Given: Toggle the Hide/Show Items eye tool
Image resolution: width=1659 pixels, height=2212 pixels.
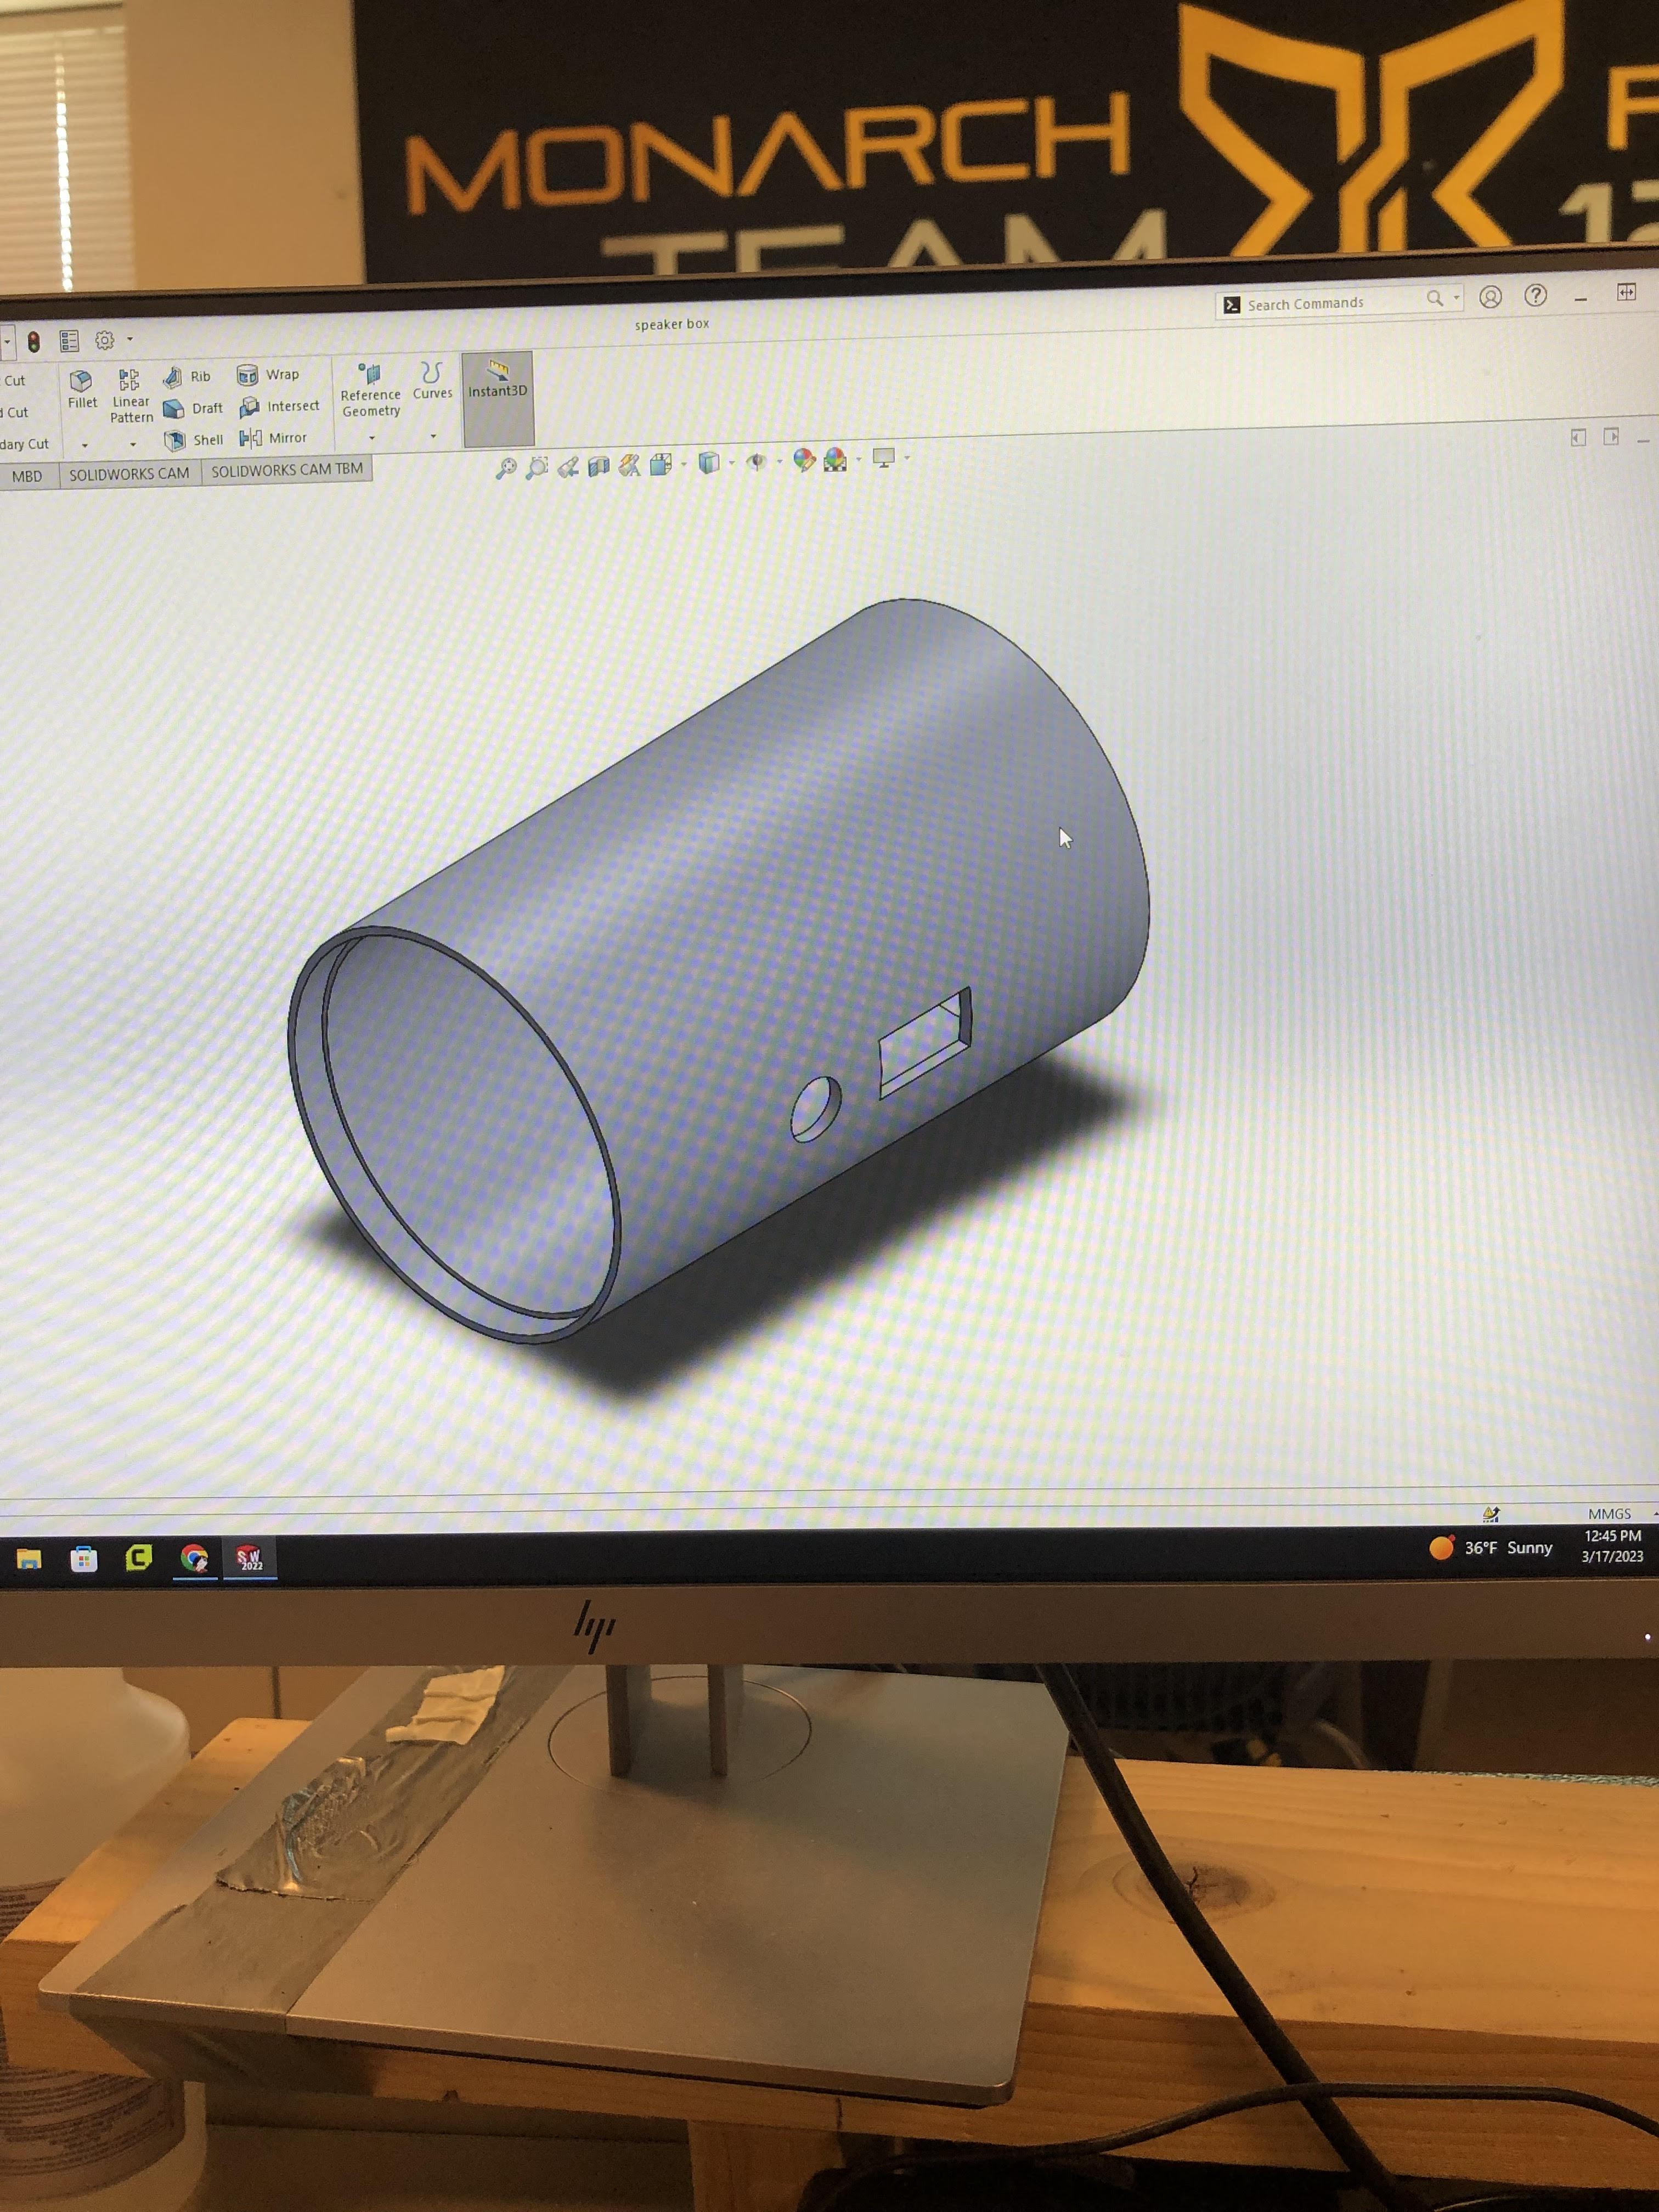Looking at the screenshot, I should (757, 463).
